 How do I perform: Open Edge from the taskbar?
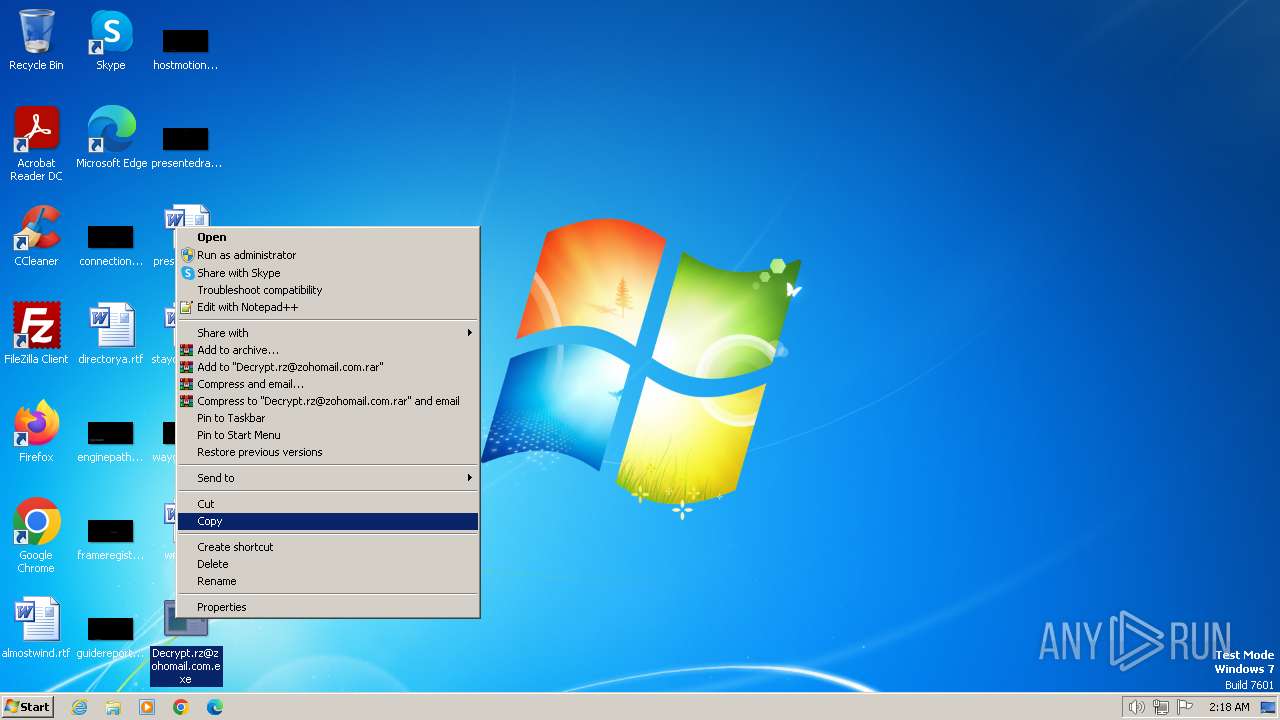click(x=215, y=707)
